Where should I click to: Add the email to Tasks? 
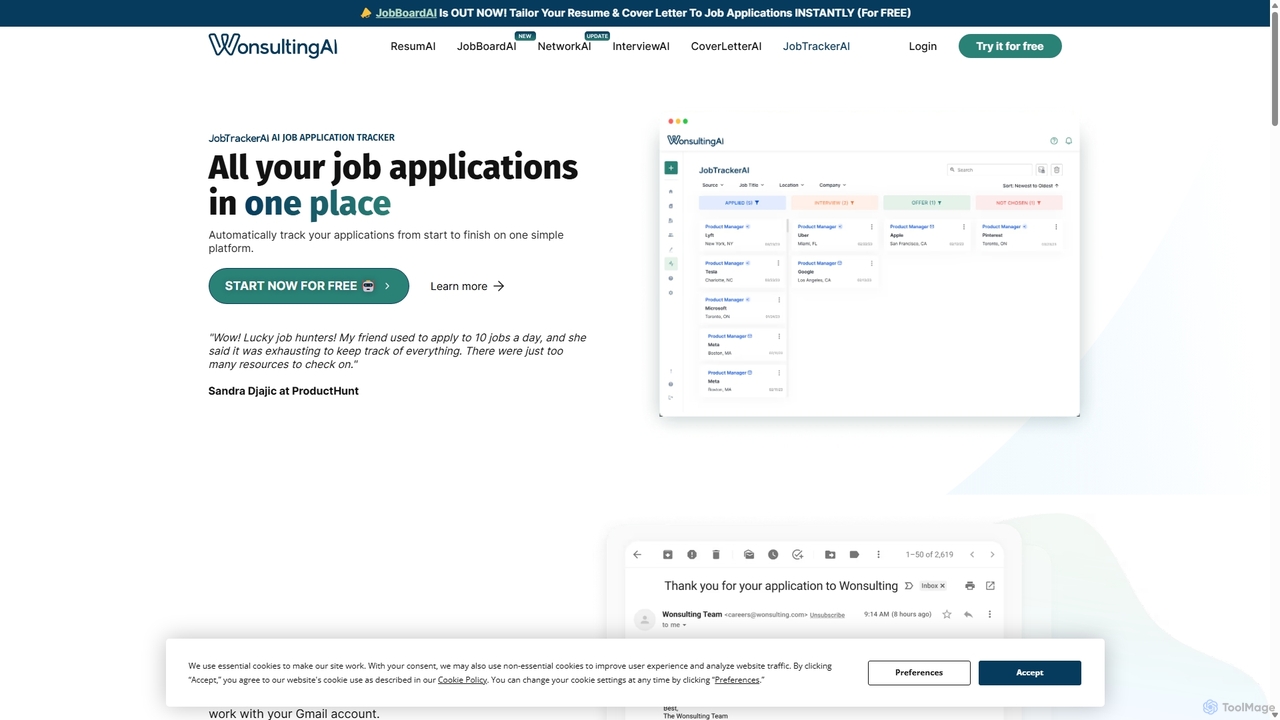[x=797, y=554]
